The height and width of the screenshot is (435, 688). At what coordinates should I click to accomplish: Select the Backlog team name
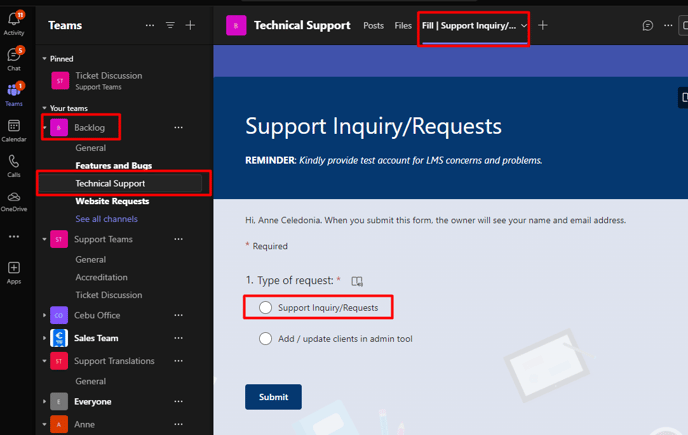[x=90, y=128]
